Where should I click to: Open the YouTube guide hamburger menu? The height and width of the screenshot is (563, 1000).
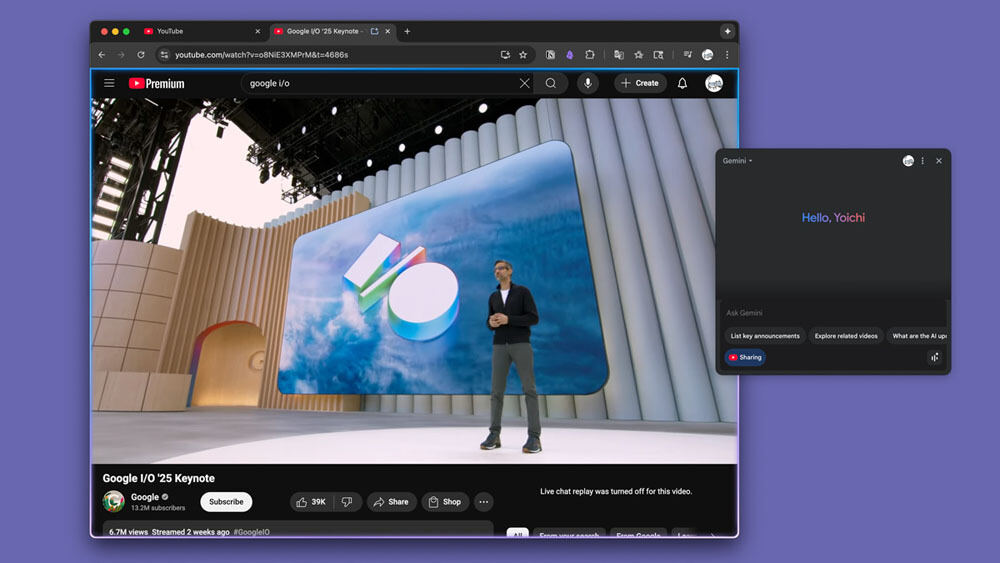(109, 83)
